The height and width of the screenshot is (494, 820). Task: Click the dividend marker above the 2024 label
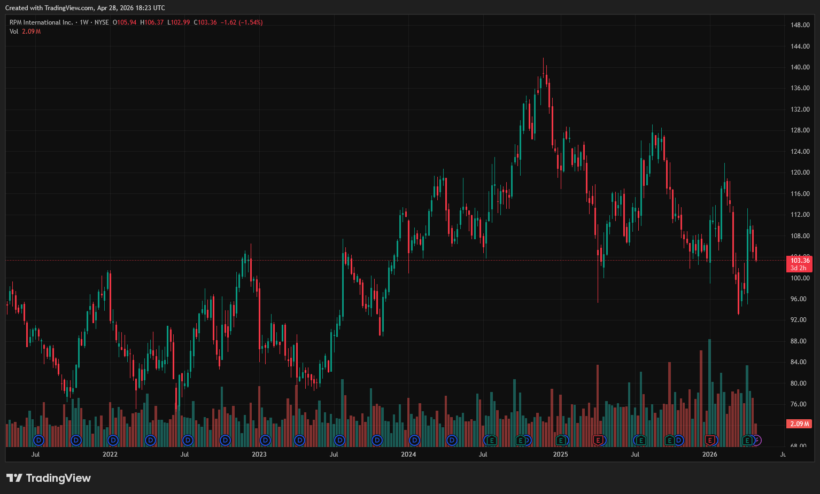point(414,441)
